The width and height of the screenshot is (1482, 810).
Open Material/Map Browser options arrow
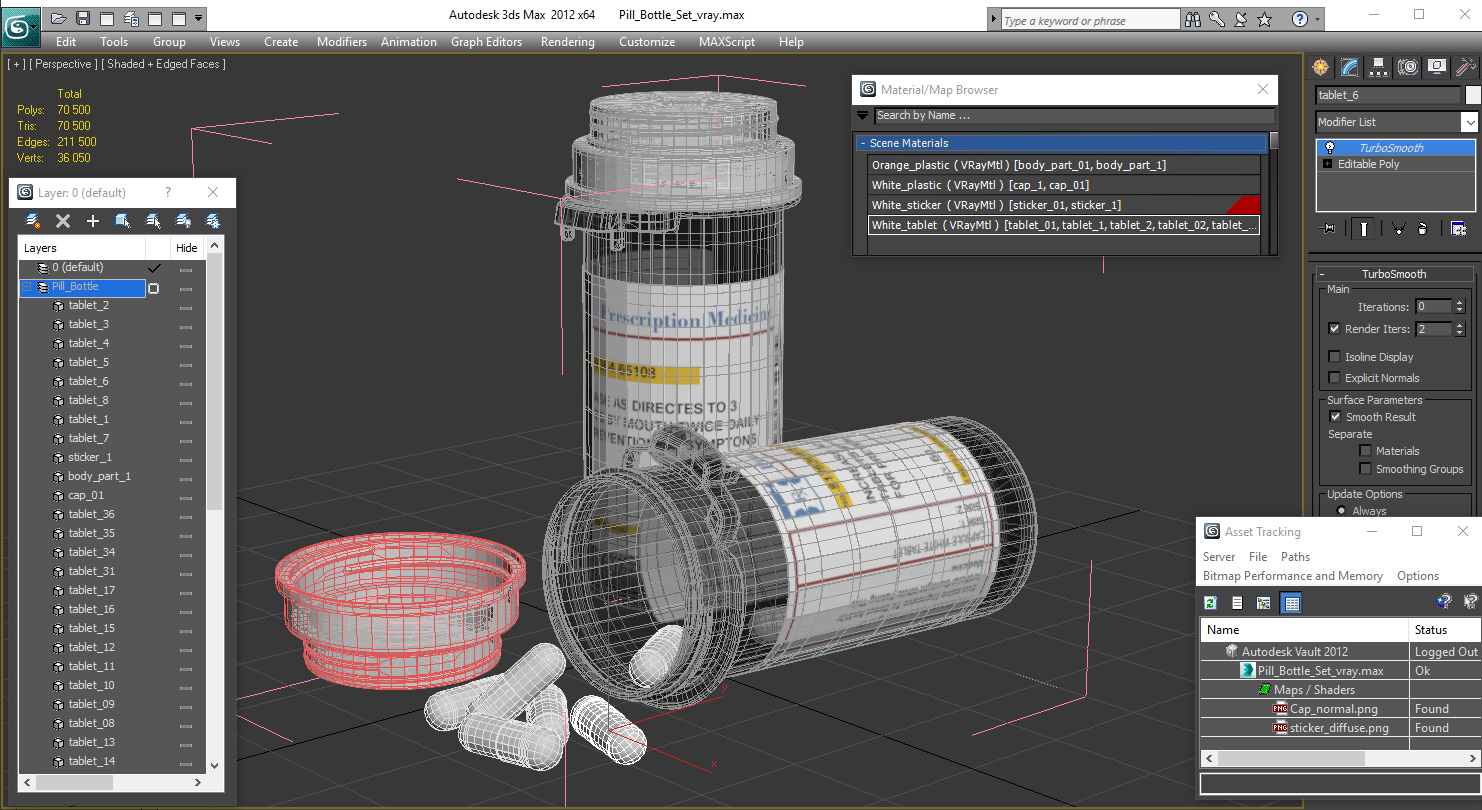tap(862, 115)
